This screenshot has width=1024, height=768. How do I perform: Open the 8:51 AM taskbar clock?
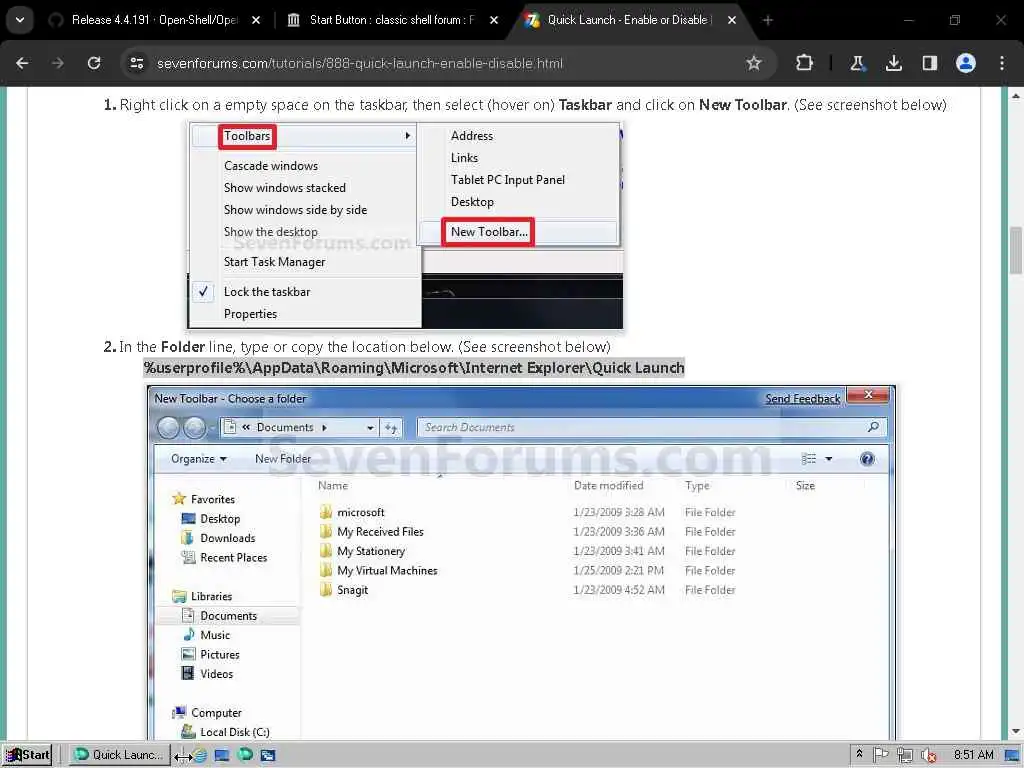(973, 755)
